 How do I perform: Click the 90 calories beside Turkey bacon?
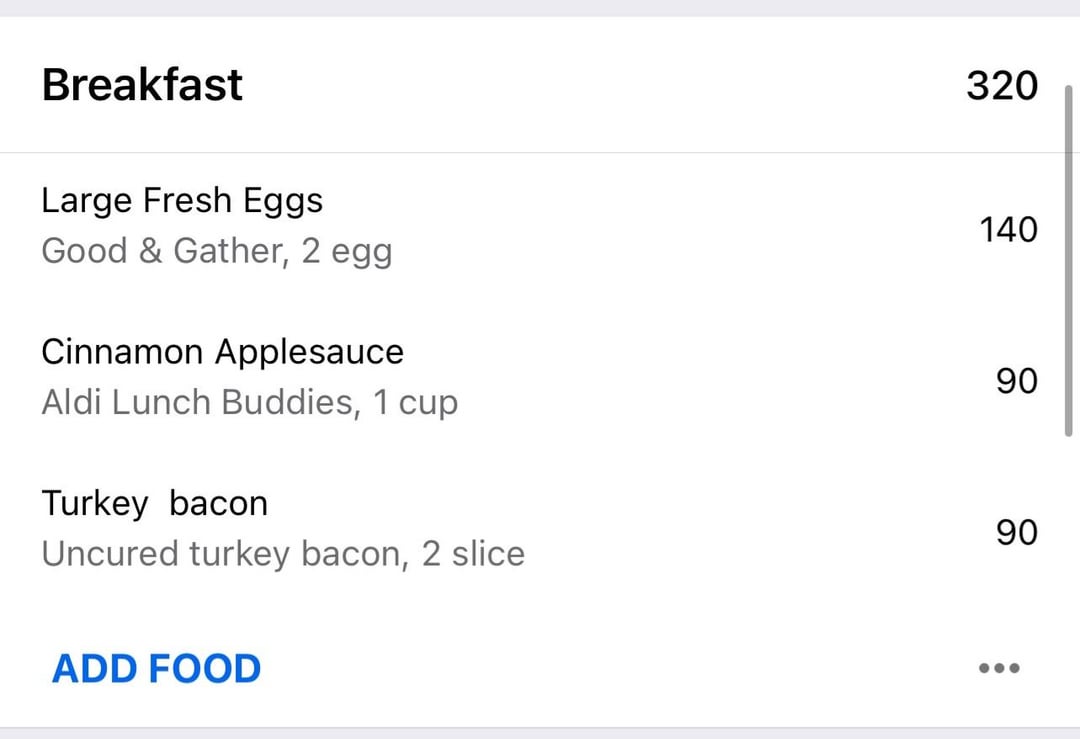(1017, 532)
